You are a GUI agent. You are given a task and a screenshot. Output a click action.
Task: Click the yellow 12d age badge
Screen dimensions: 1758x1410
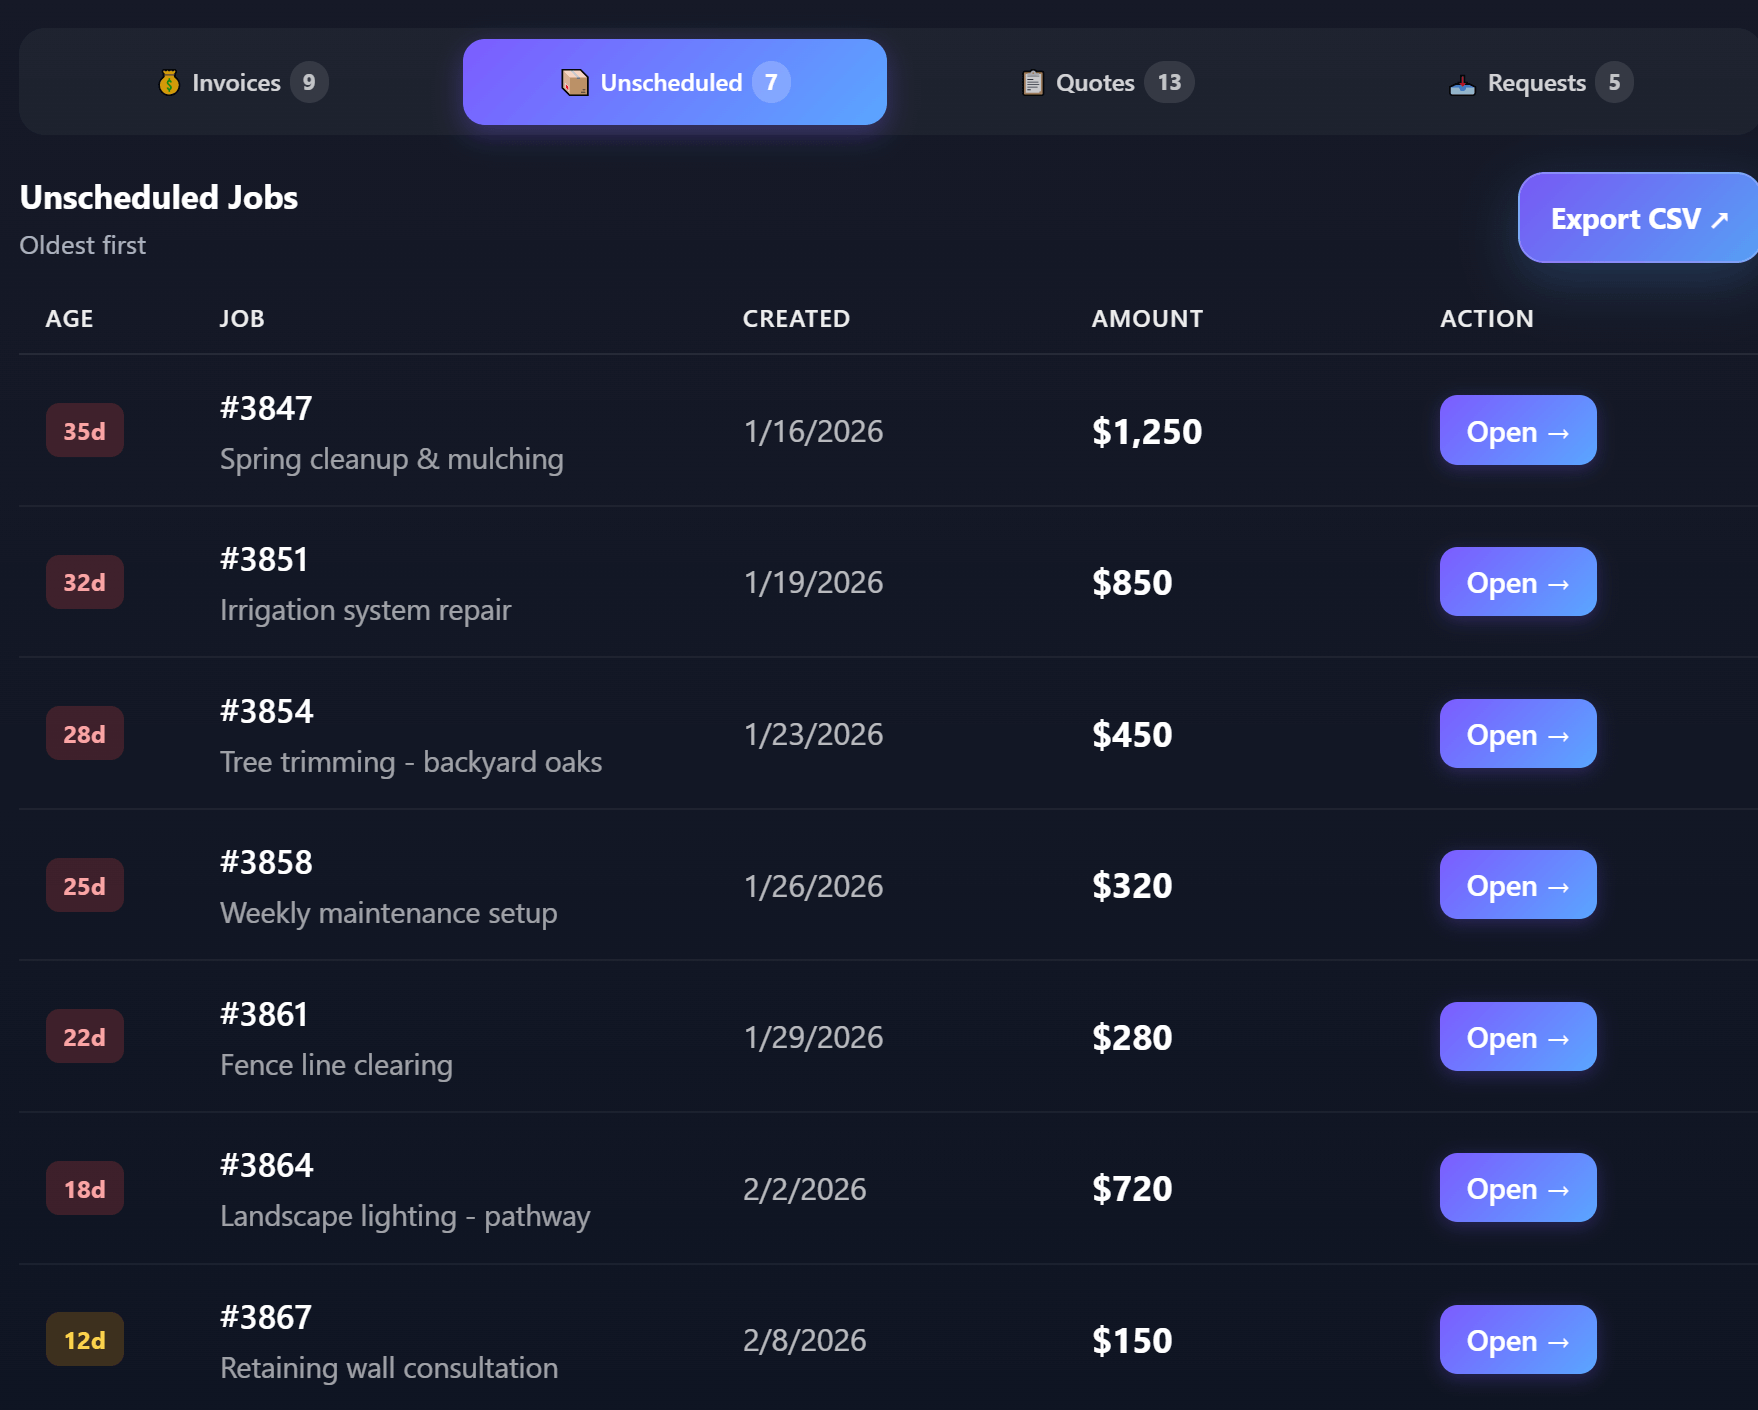pyautogui.click(x=85, y=1340)
